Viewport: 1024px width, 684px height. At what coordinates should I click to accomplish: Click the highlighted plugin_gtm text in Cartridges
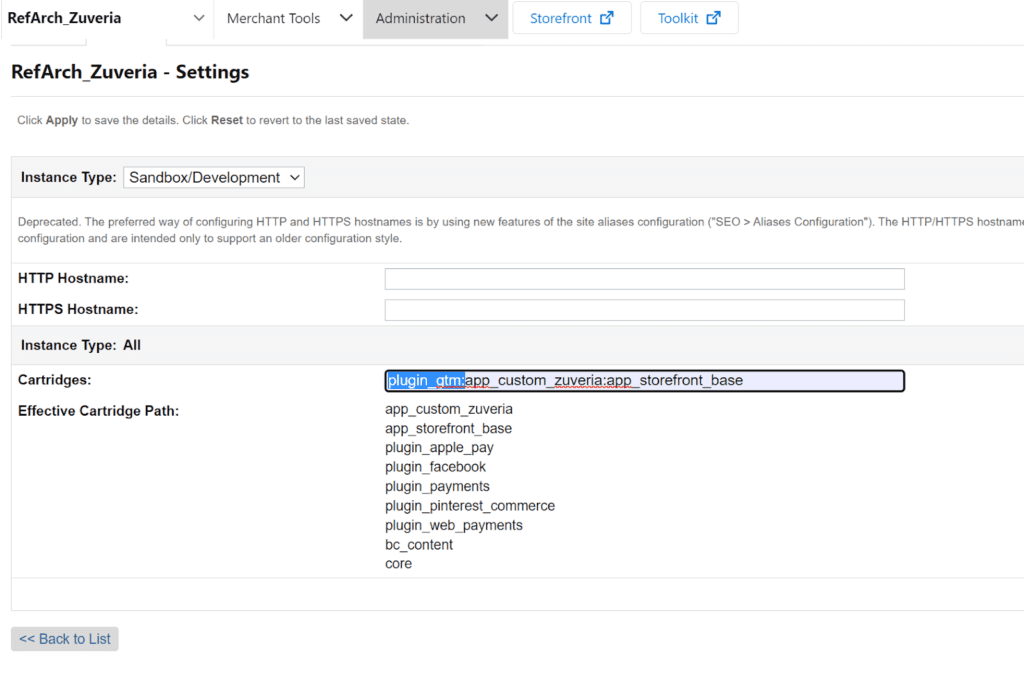pos(425,381)
